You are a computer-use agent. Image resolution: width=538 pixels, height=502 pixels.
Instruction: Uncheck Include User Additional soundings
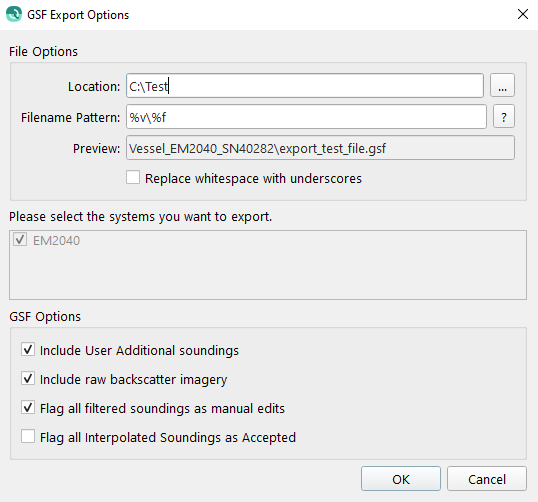[x=28, y=350]
